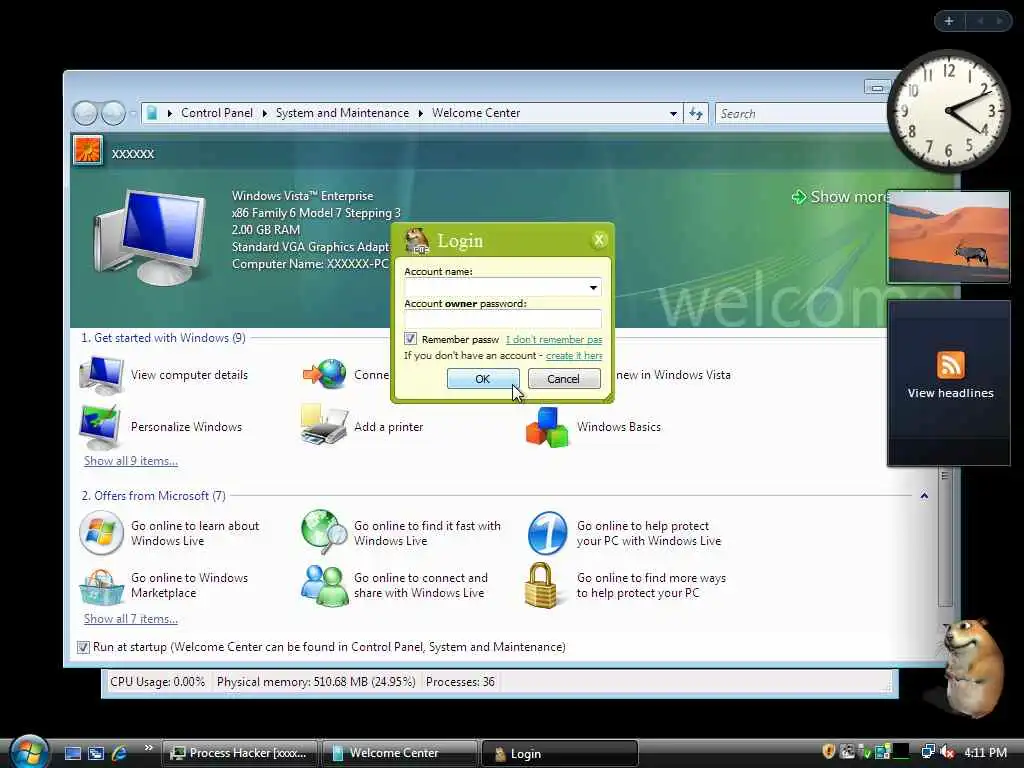Open learn about Windows Live icon
This screenshot has height=768, width=1024.
click(x=101, y=532)
